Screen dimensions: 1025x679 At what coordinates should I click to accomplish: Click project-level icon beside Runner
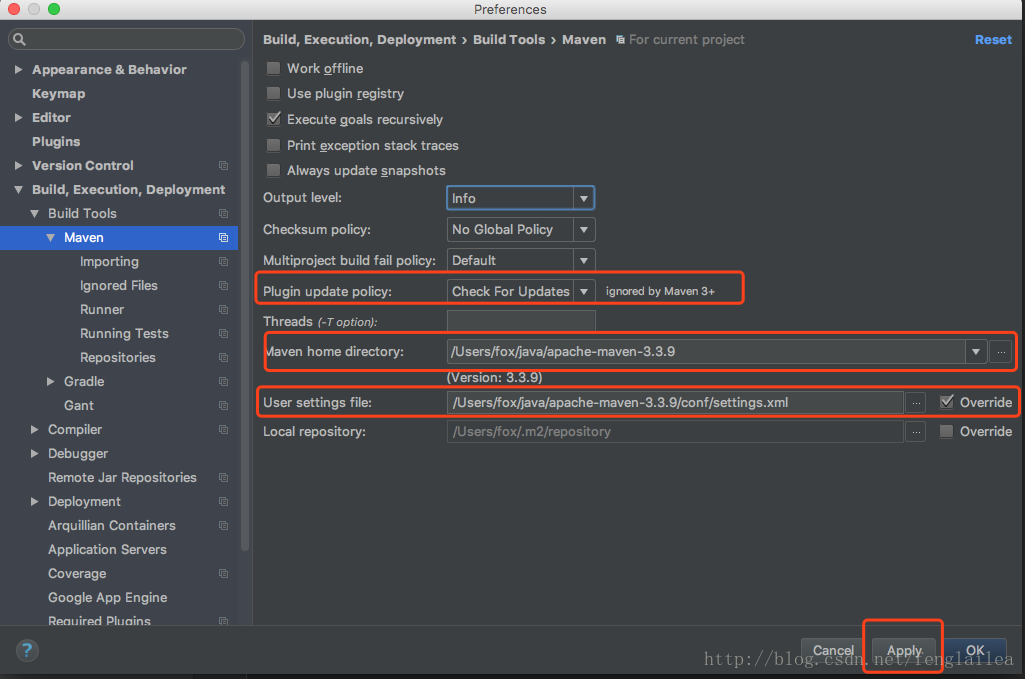point(224,309)
